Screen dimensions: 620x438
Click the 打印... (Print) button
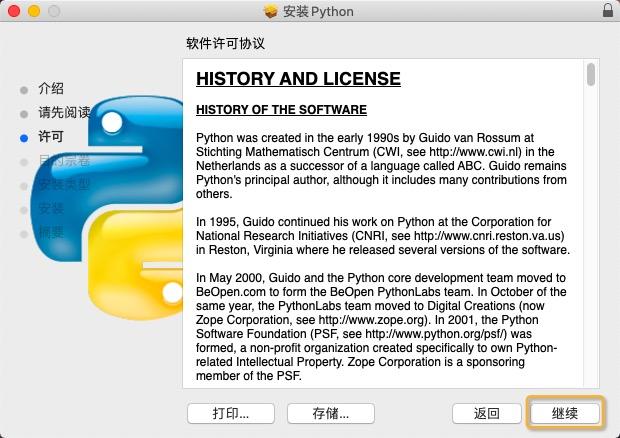[x=231, y=413]
